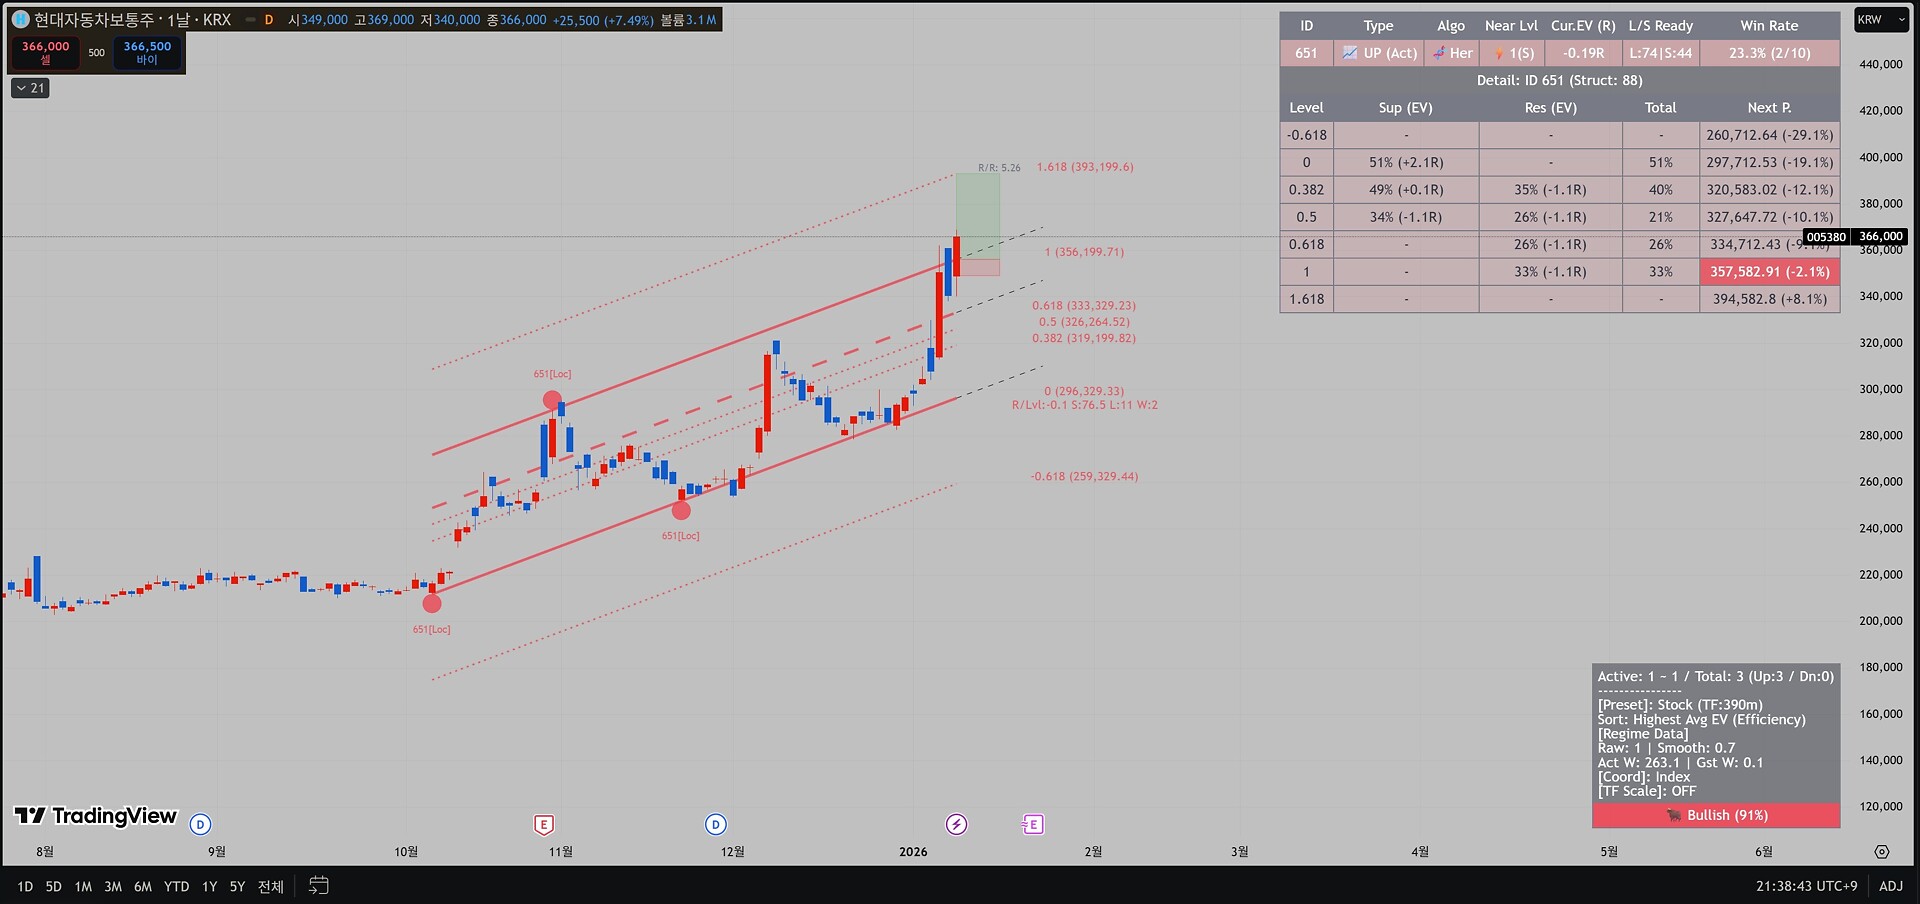
Task: Select the green long-position target box
Action: click(978, 217)
